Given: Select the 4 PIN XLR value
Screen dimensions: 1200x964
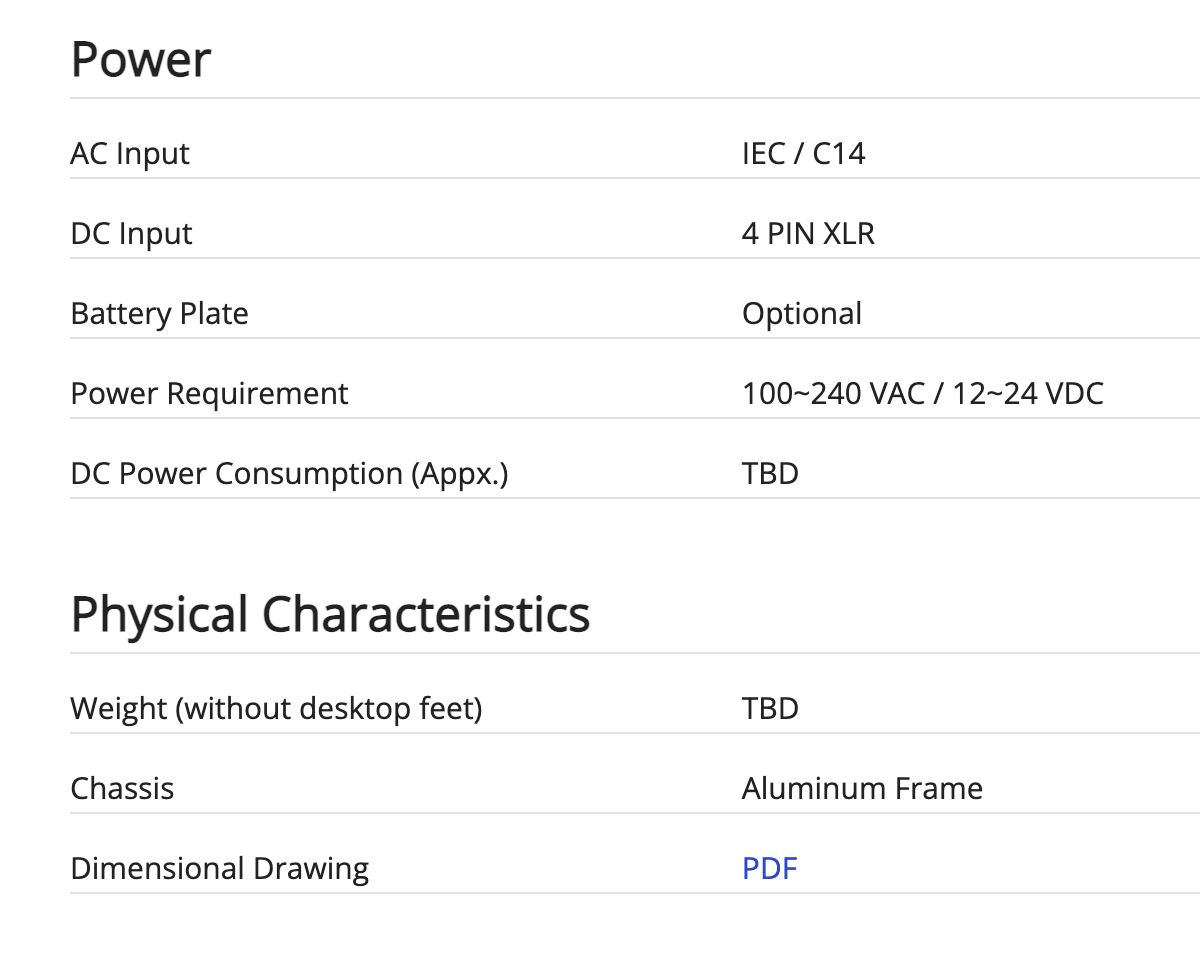Looking at the screenshot, I should click(808, 234).
